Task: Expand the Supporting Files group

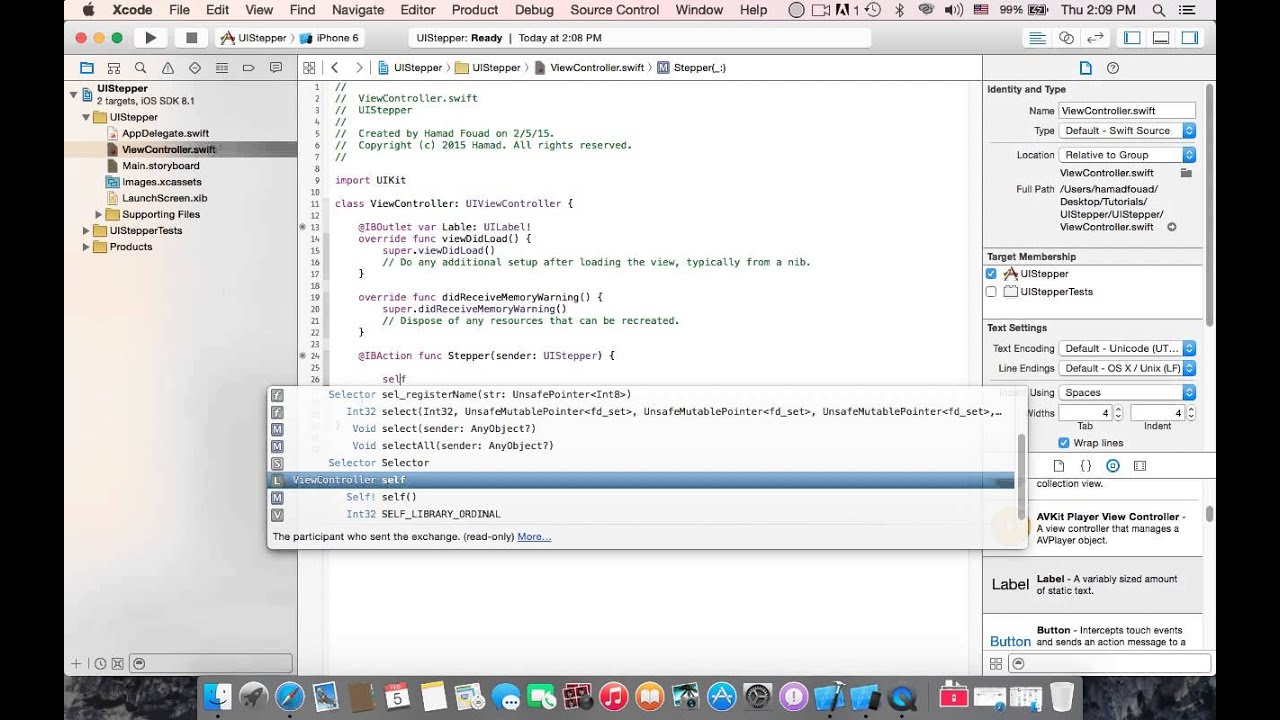Action: pos(99,215)
